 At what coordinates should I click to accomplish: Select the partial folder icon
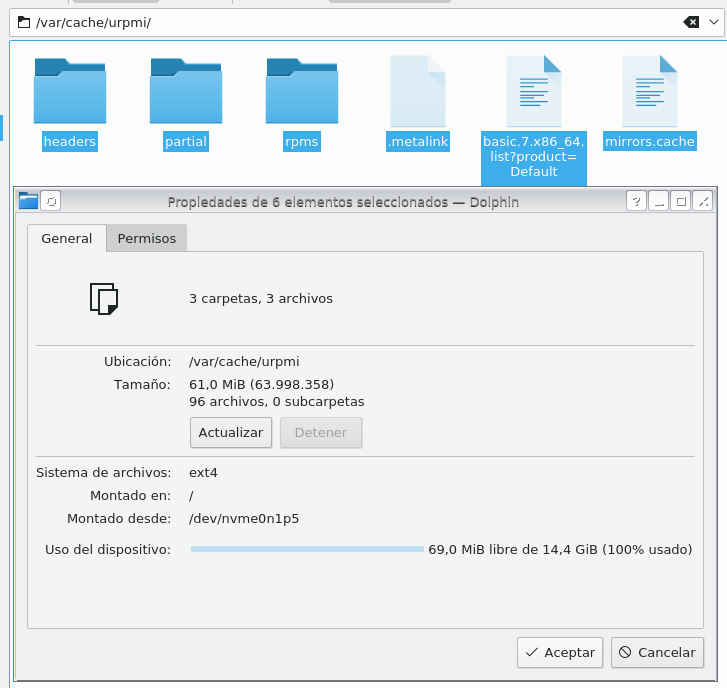tap(186, 91)
